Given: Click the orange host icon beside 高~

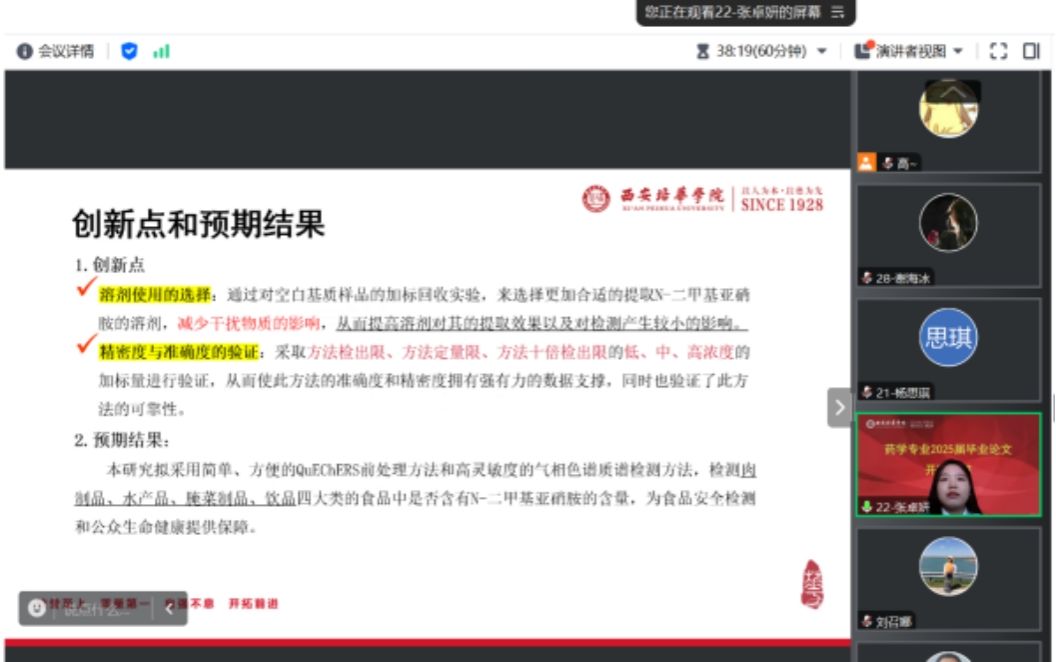Looking at the screenshot, I should click(866, 163).
